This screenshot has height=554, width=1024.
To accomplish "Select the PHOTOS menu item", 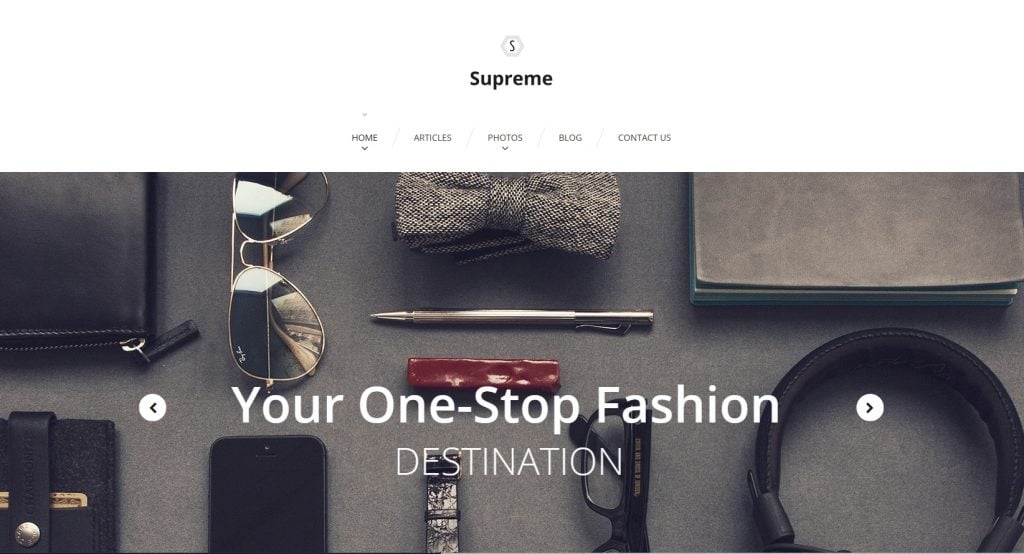I will [505, 137].
